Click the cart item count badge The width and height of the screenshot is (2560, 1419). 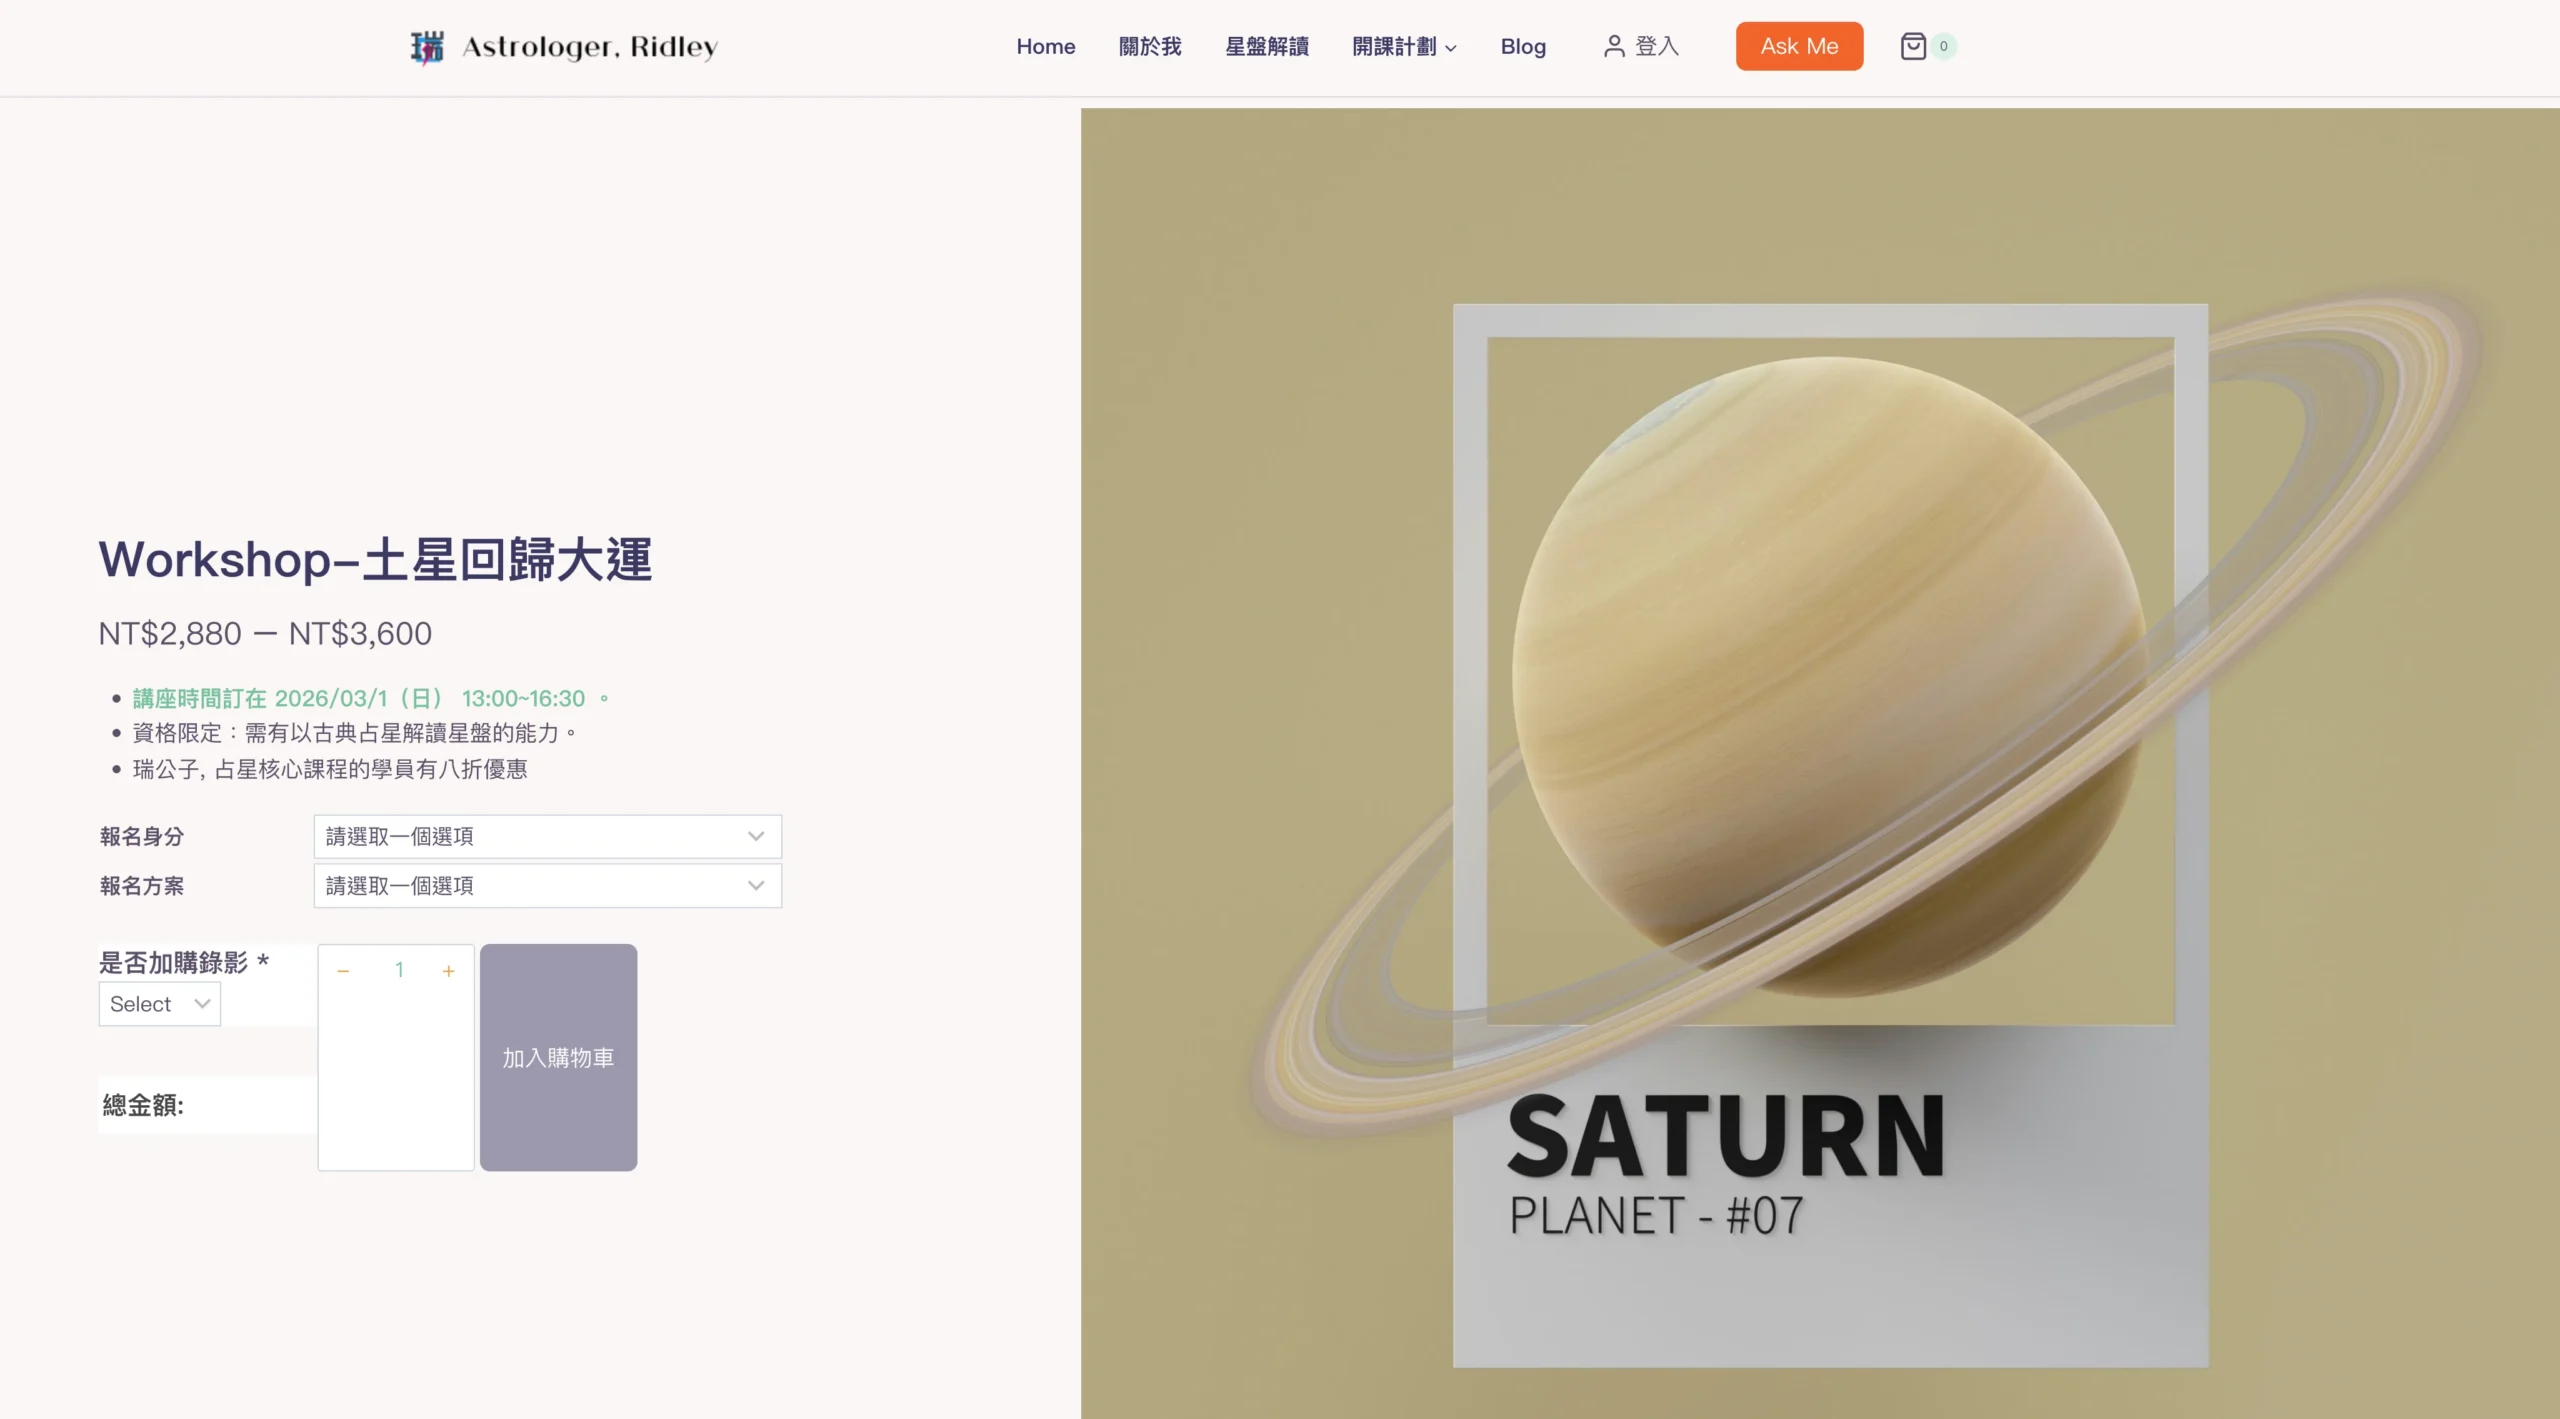pos(1943,46)
